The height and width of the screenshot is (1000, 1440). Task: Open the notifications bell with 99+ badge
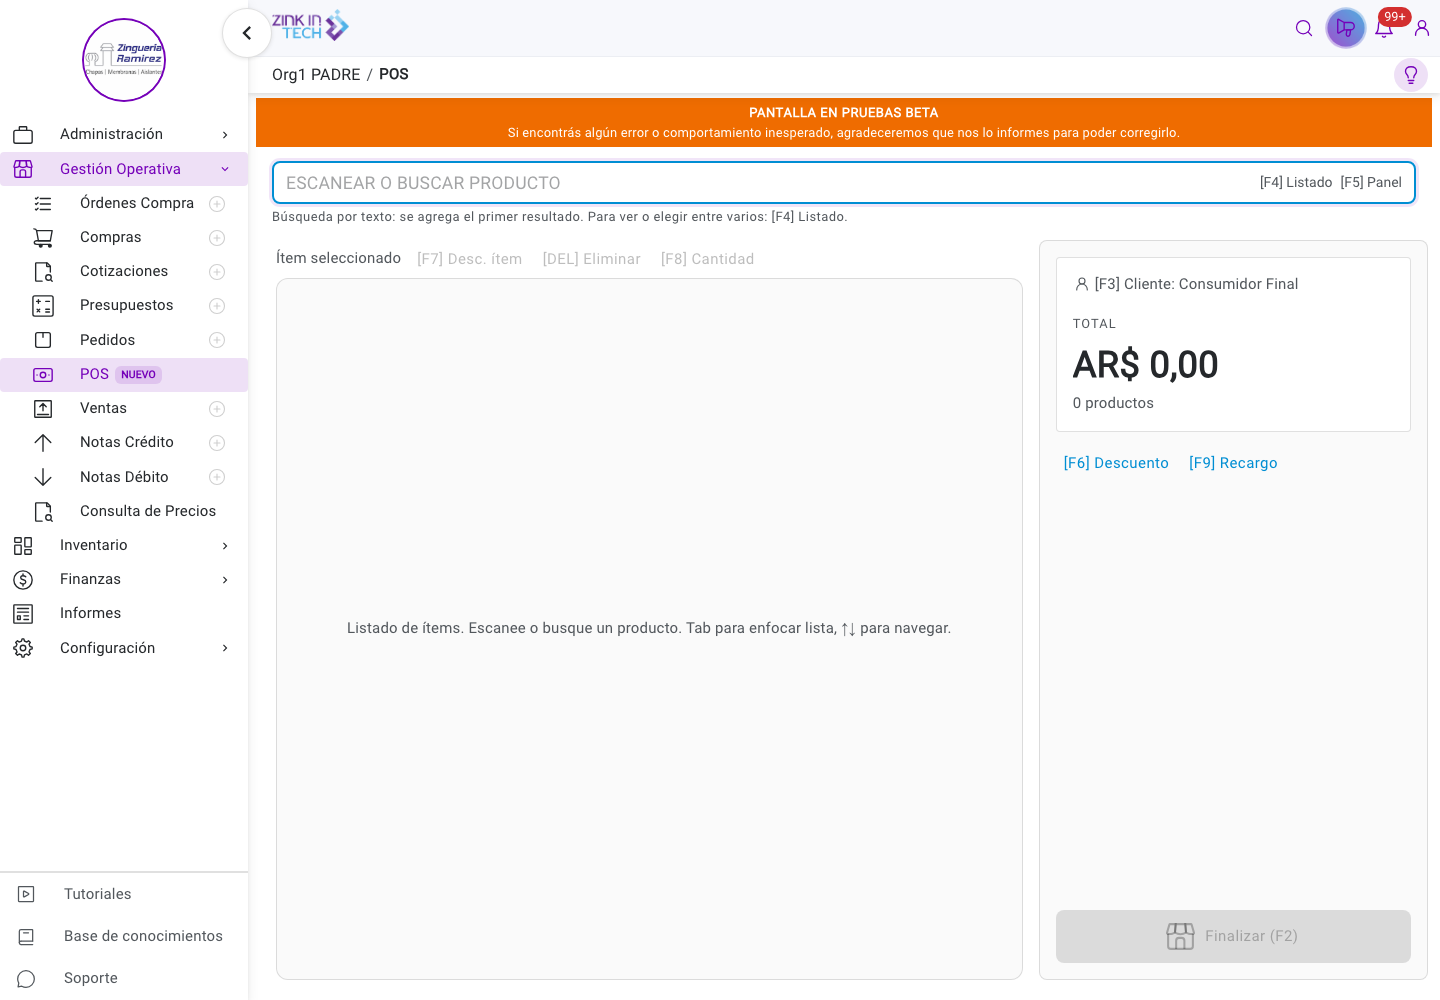[1385, 28]
